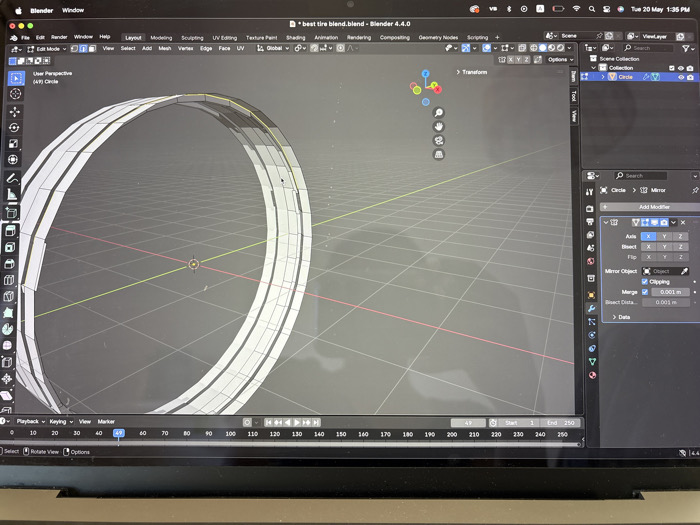Open viewport Options dropdown
This screenshot has height=525, width=700.
click(x=560, y=59)
